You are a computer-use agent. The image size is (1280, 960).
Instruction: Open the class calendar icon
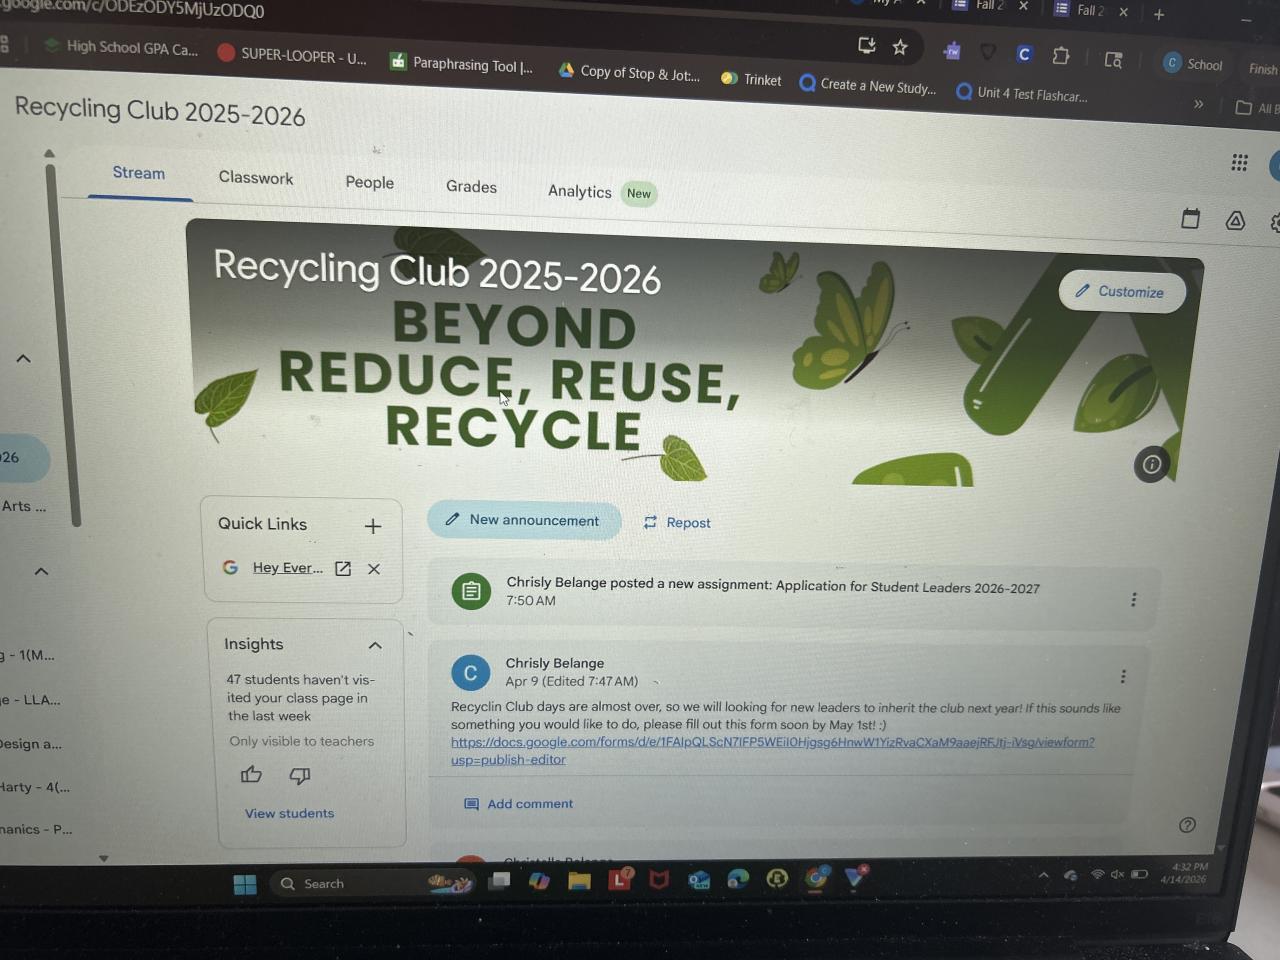click(x=1190, y=219)
